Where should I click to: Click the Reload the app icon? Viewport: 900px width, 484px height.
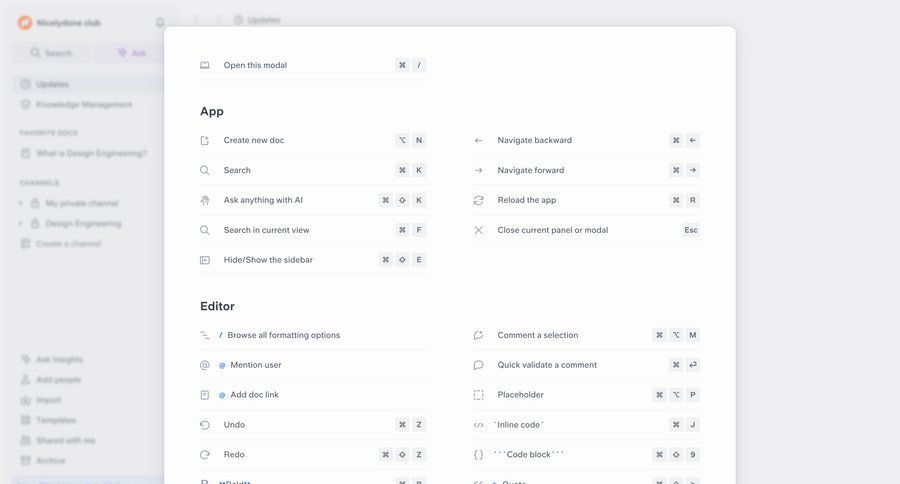pyautogui.click(x=478, y=200)
